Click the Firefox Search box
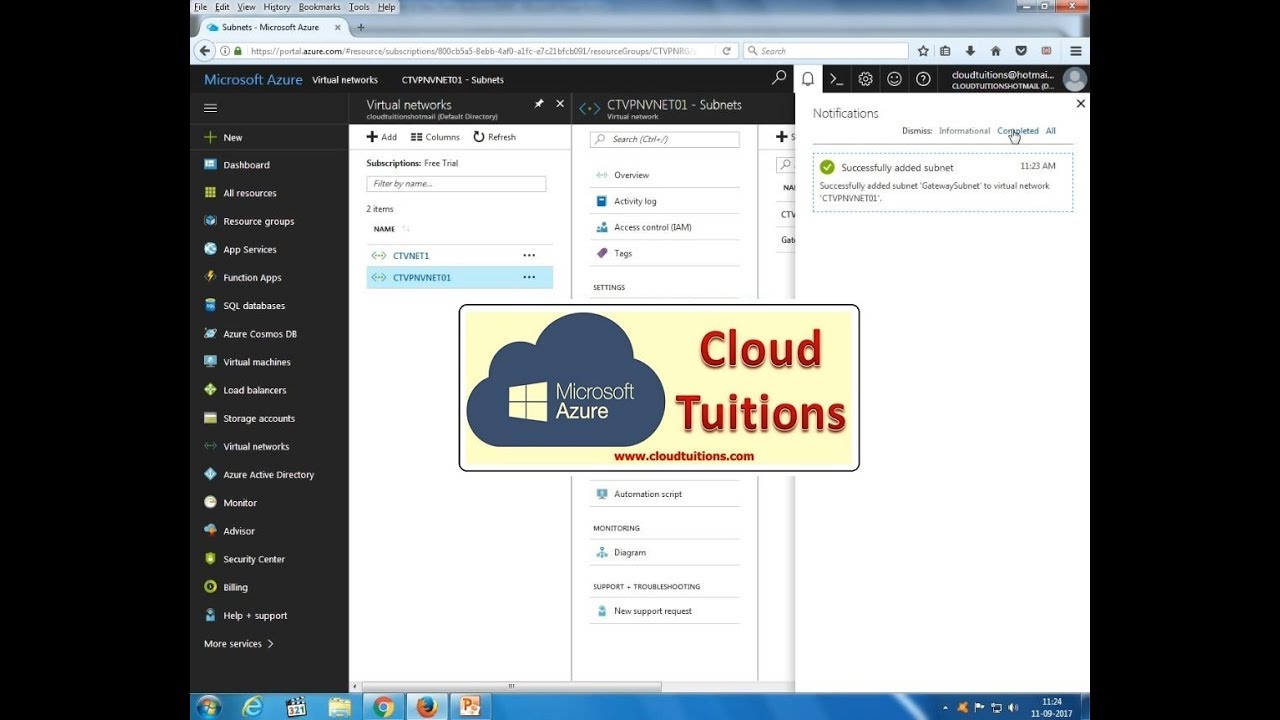The image size is (1280, 720). pos(826,51)
